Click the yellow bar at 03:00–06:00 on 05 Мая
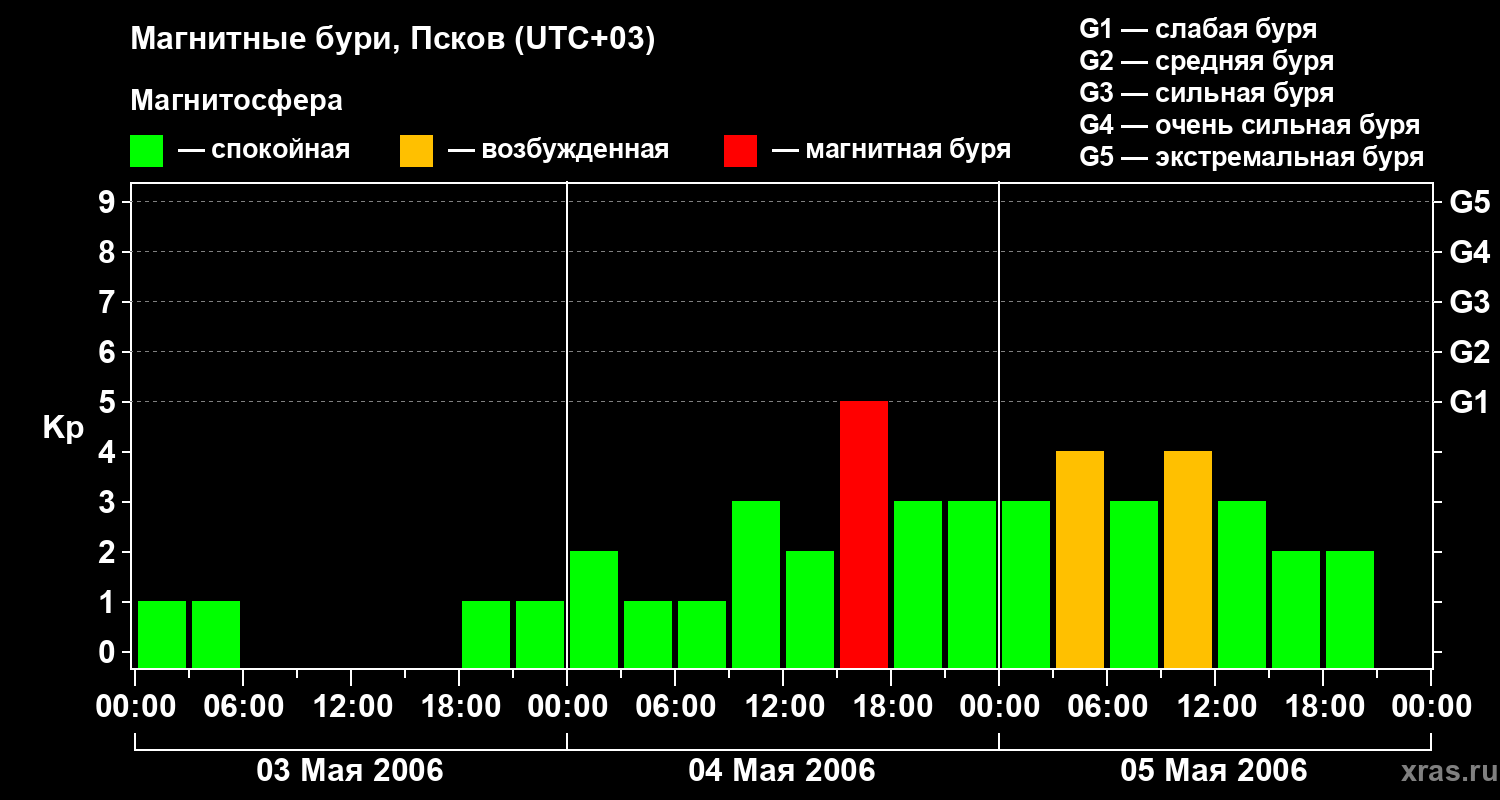Screen dimensions: 1500x800 coord(1080,559)
